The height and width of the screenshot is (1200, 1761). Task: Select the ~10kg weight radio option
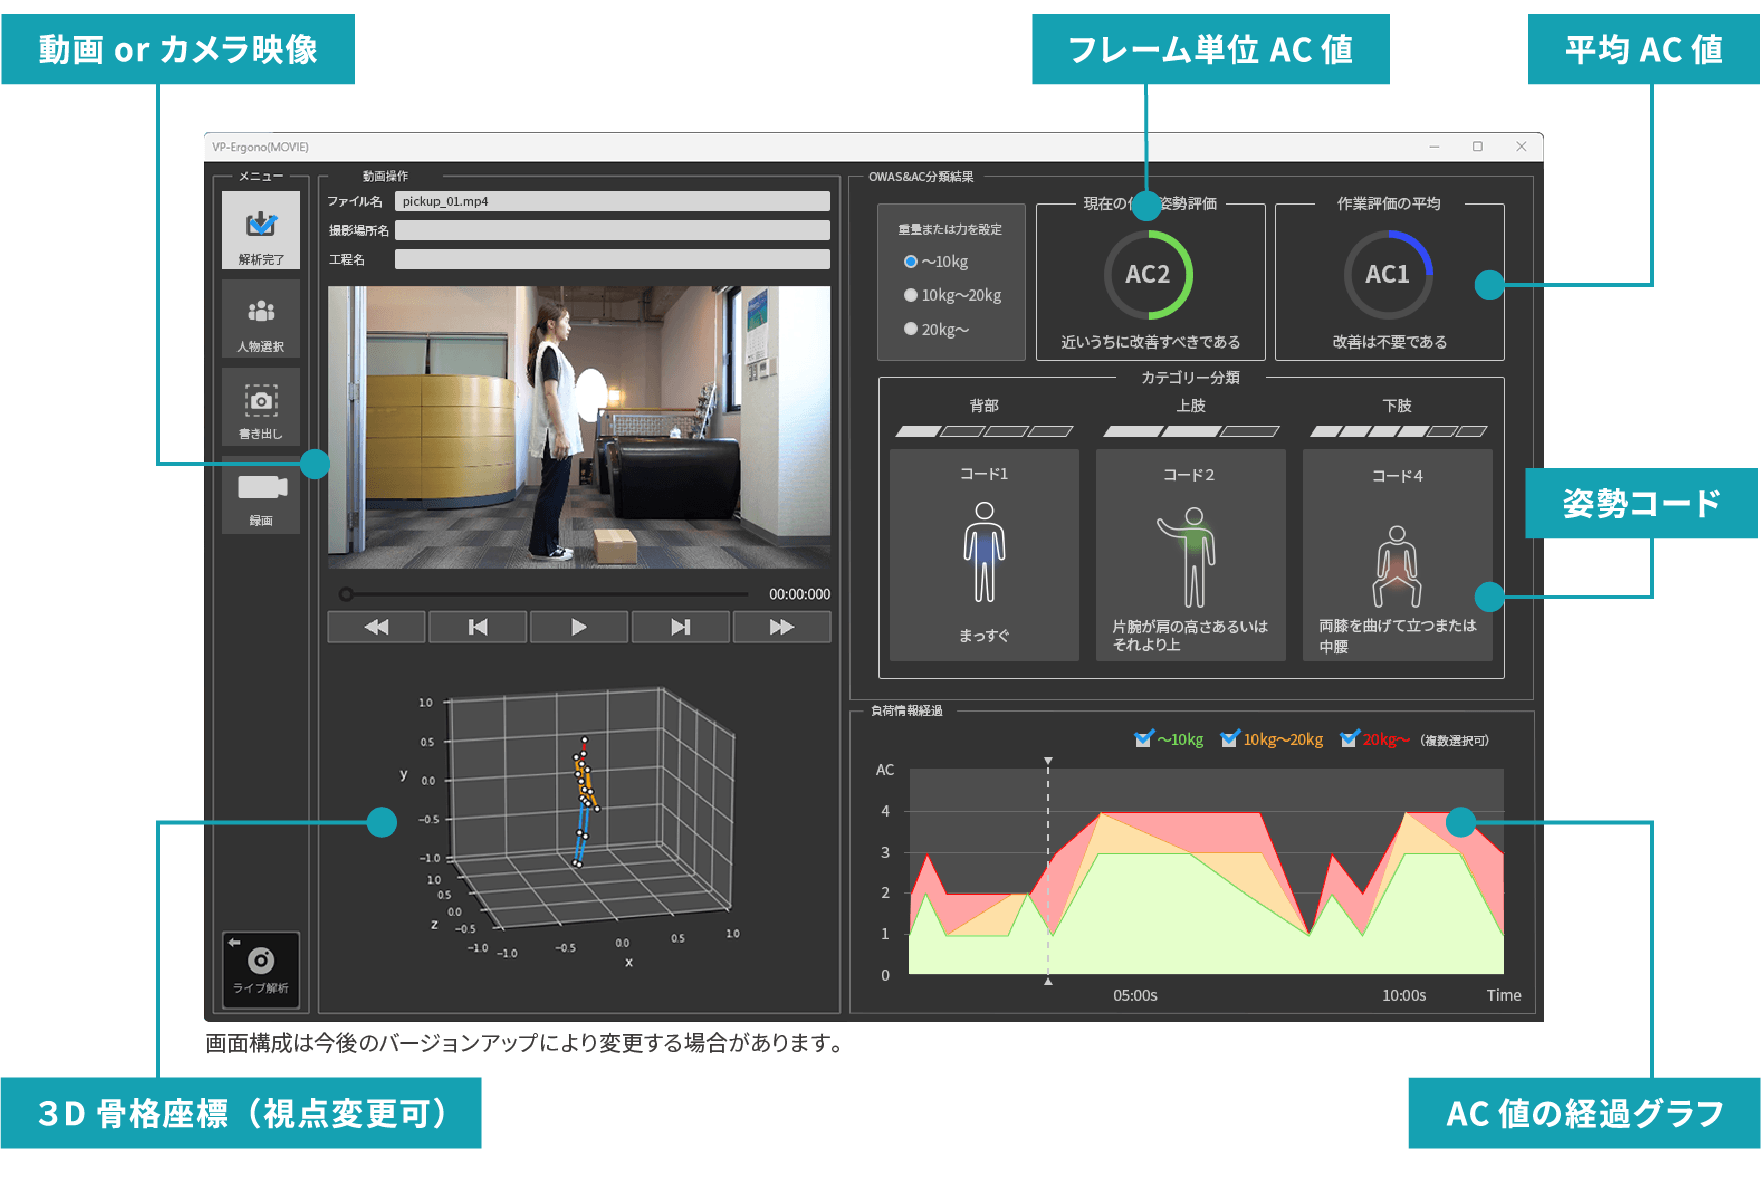tap(910, 262)
